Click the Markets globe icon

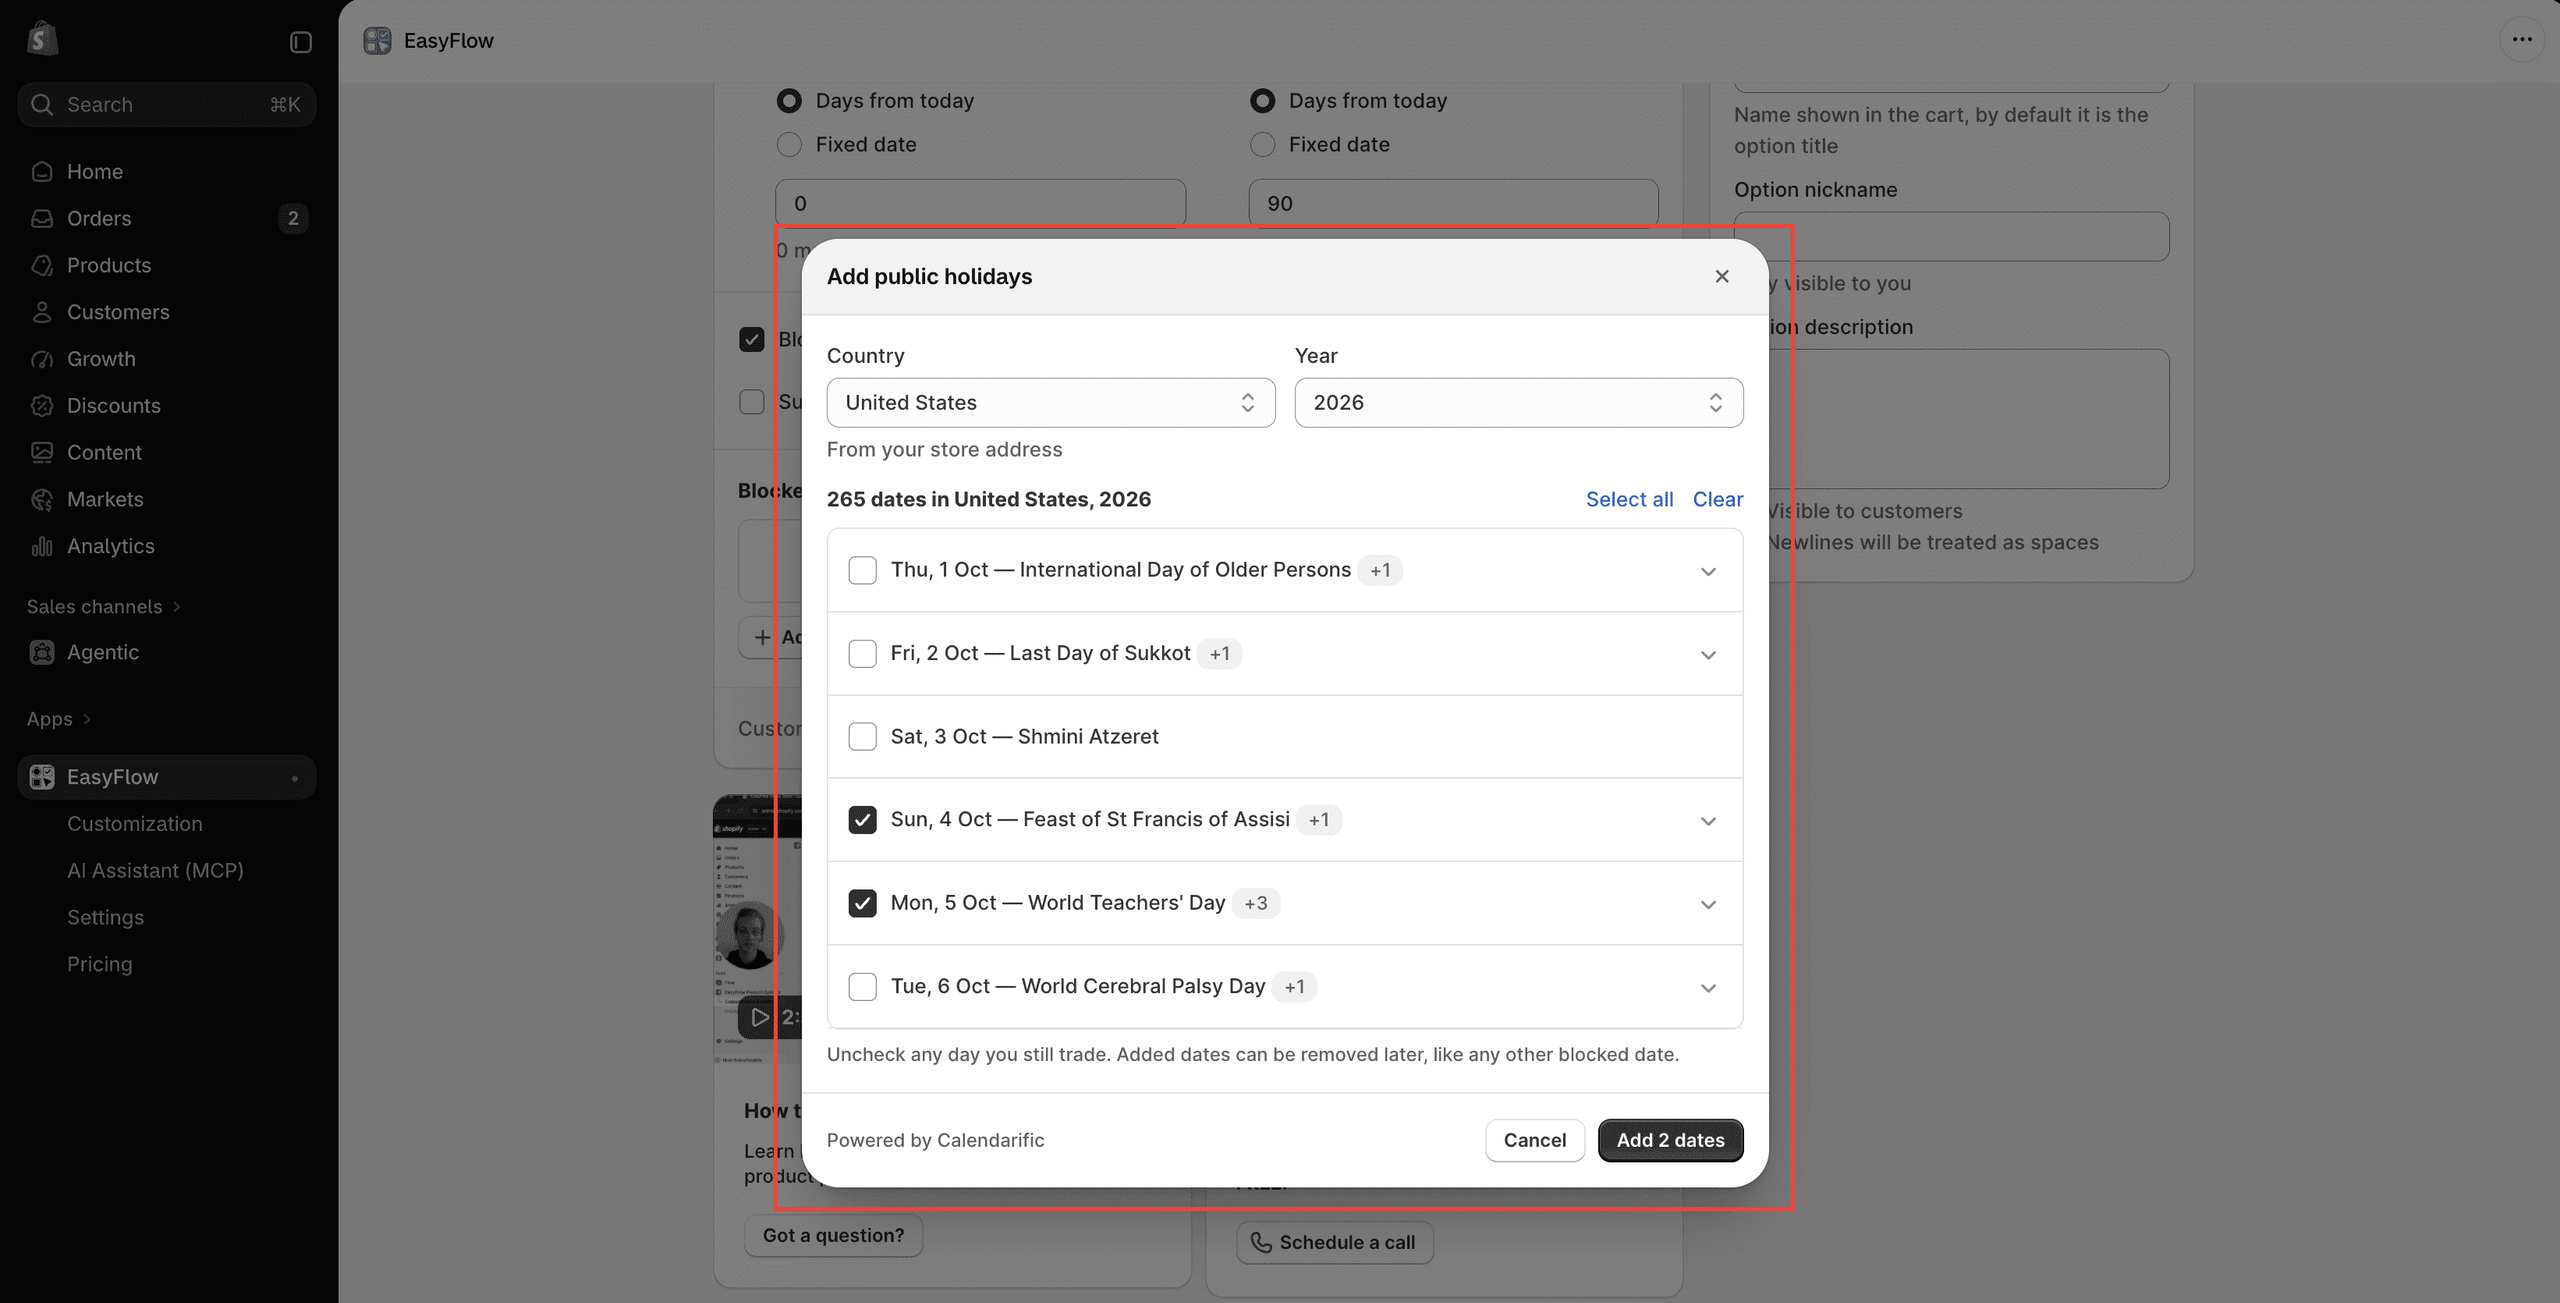point(41,499)
